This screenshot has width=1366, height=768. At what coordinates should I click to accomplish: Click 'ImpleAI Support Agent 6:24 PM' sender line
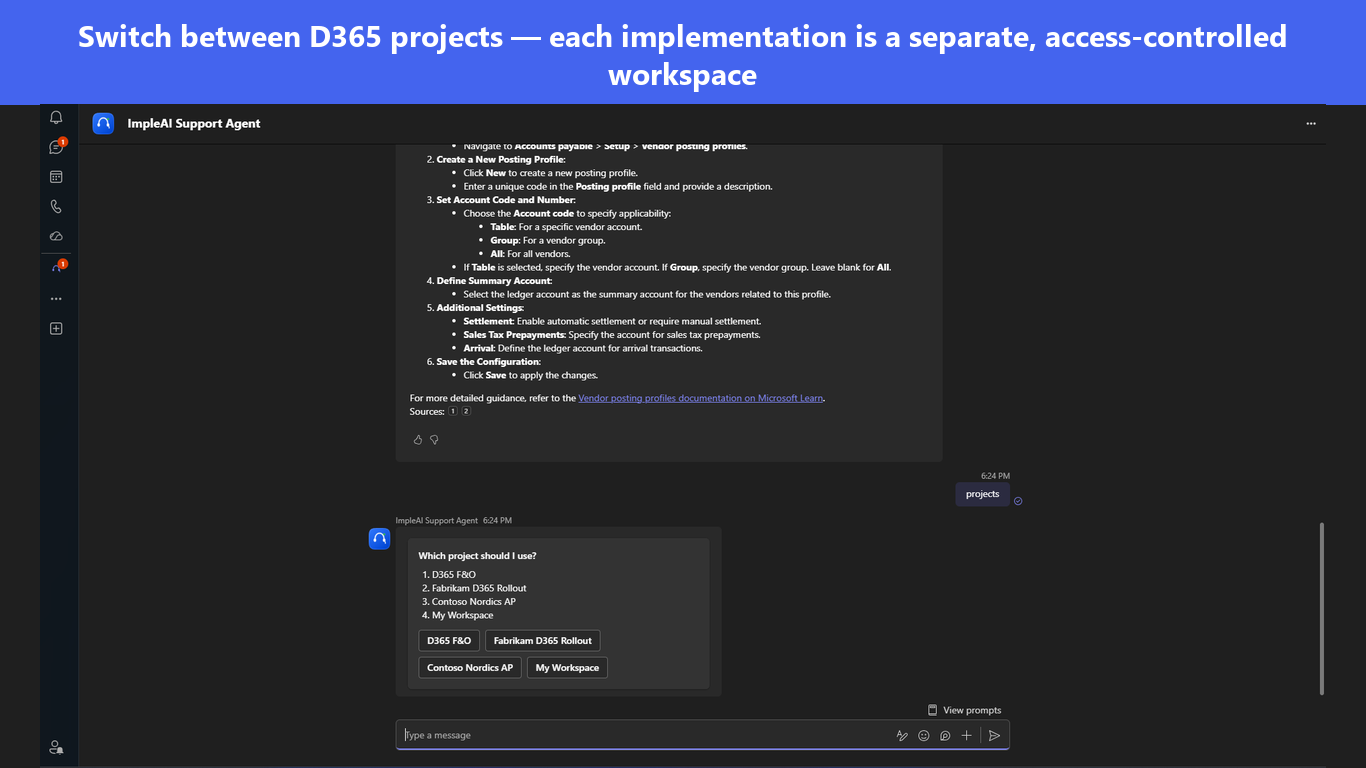click(453, 520)
